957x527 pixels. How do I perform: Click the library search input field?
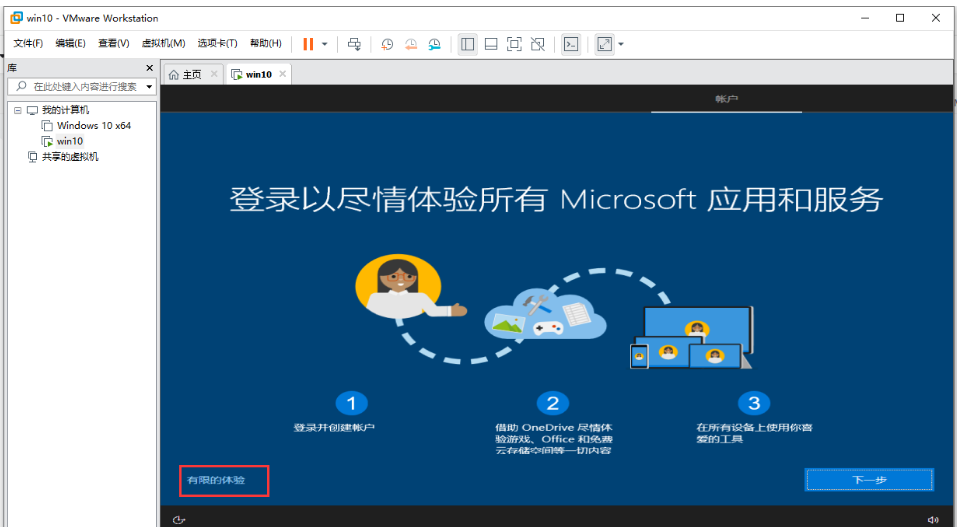click(81, 87)
